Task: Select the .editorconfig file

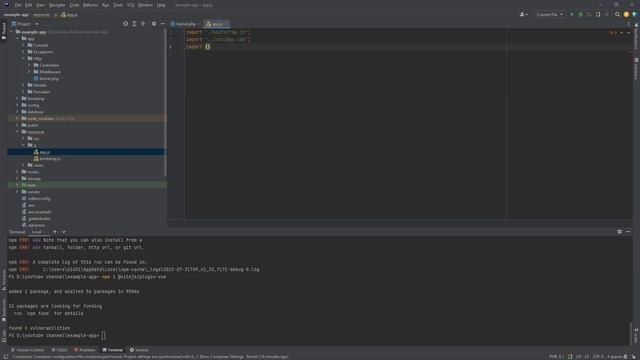Action: tap(39, 198)
